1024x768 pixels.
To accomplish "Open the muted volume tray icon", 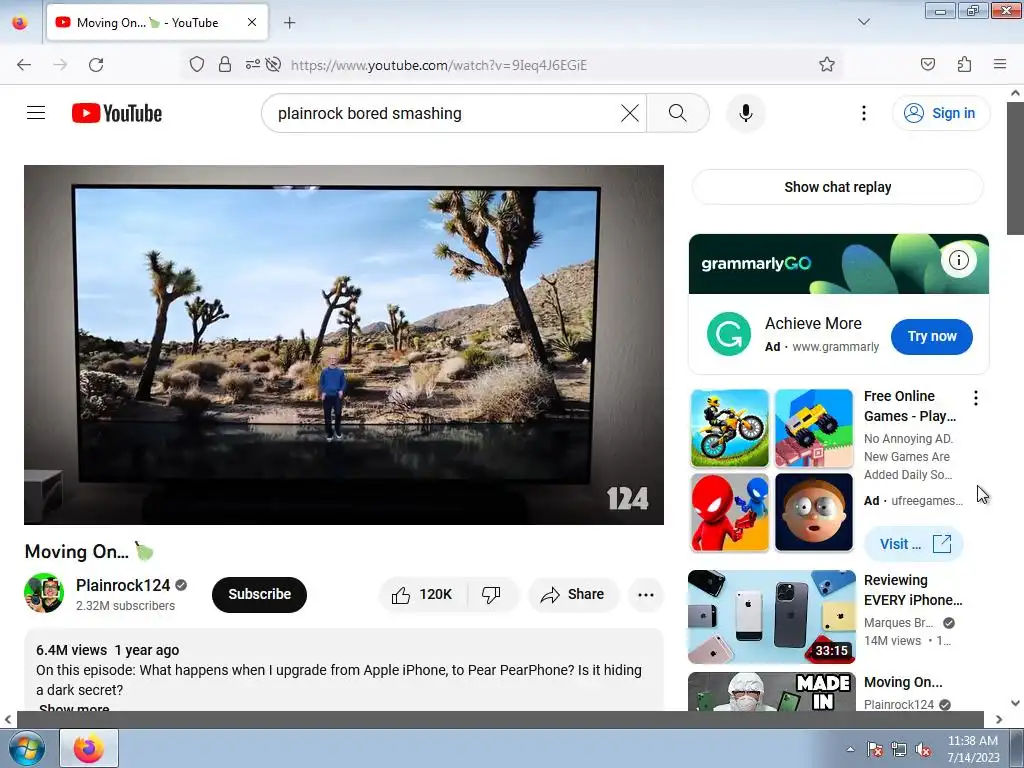I will pos(923,749).
